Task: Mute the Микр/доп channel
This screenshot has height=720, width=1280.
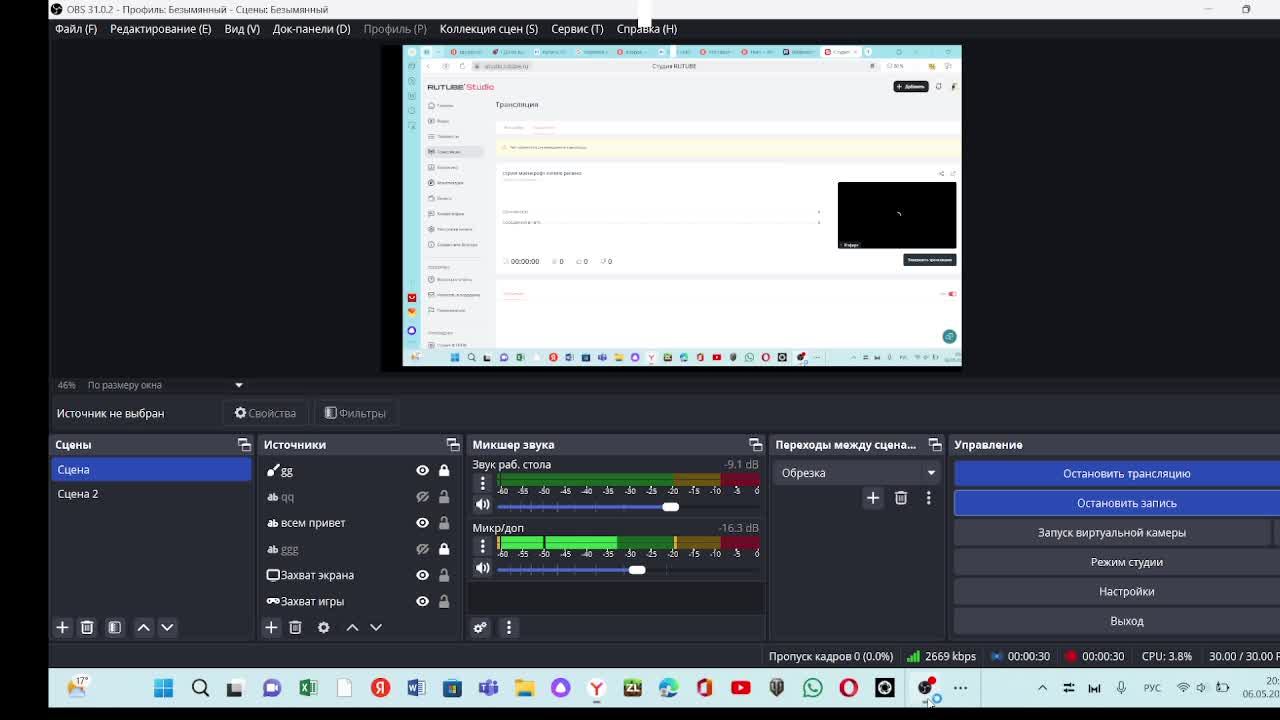Action: [482, 569]
